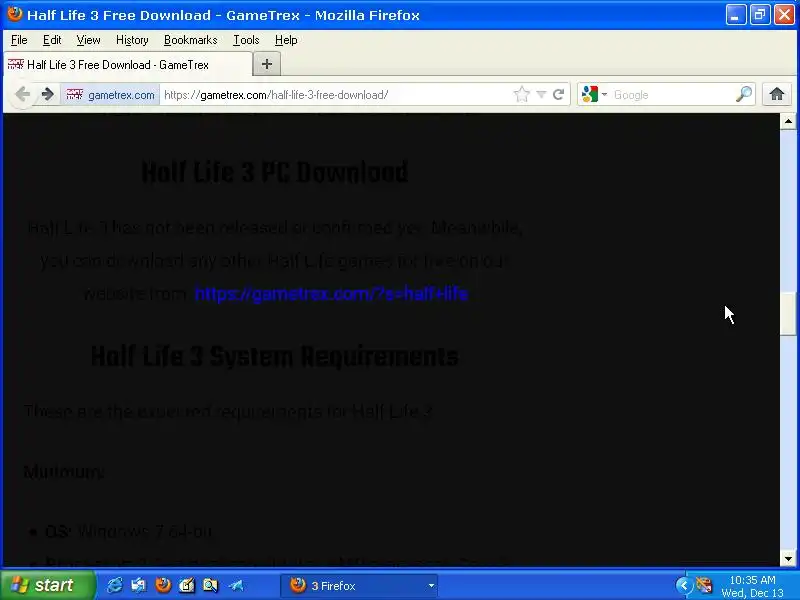The height and width of the screenshot is (600, 800).
Task: Open the File menu
Action: click(x=19, y=40)
